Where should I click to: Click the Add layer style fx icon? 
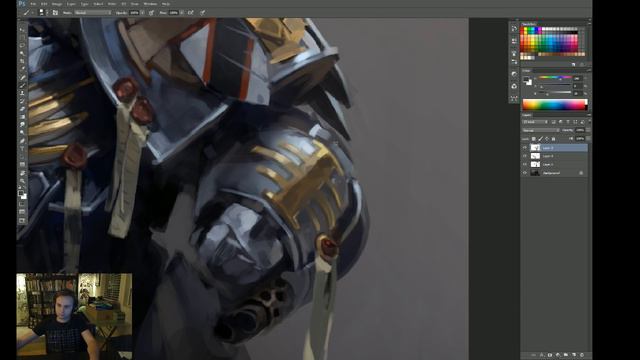542,355
